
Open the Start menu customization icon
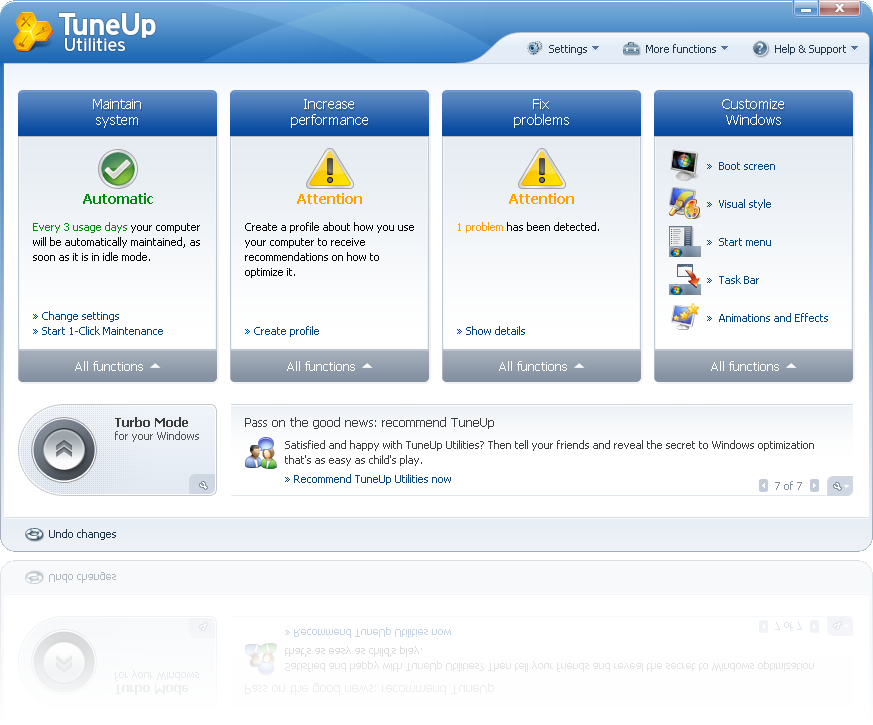pos(684,241)
